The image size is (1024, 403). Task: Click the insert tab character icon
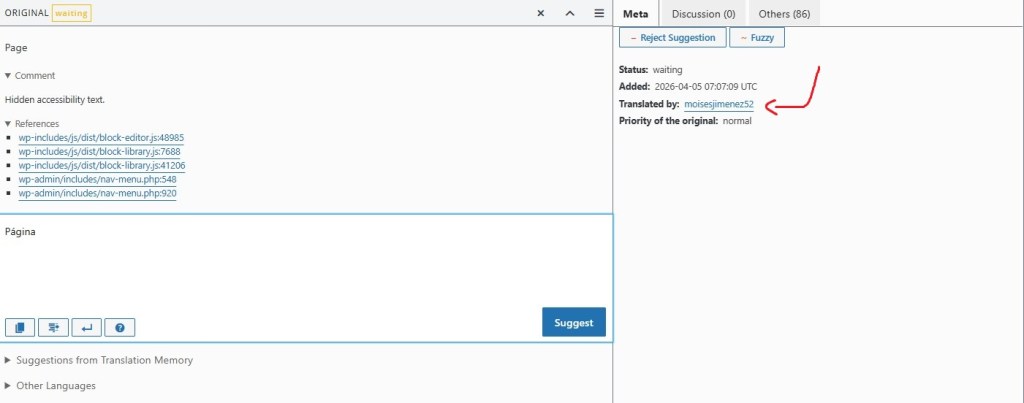coord(53,327)
